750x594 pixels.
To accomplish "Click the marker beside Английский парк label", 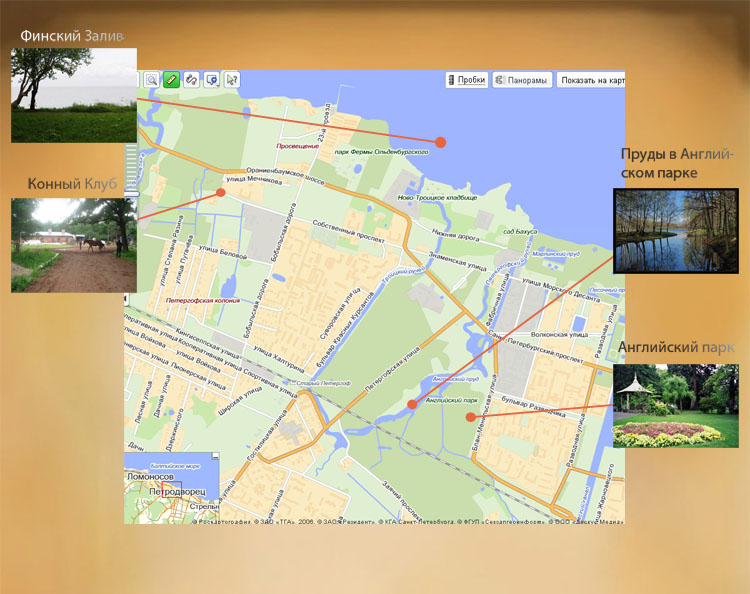I will 471,417.
